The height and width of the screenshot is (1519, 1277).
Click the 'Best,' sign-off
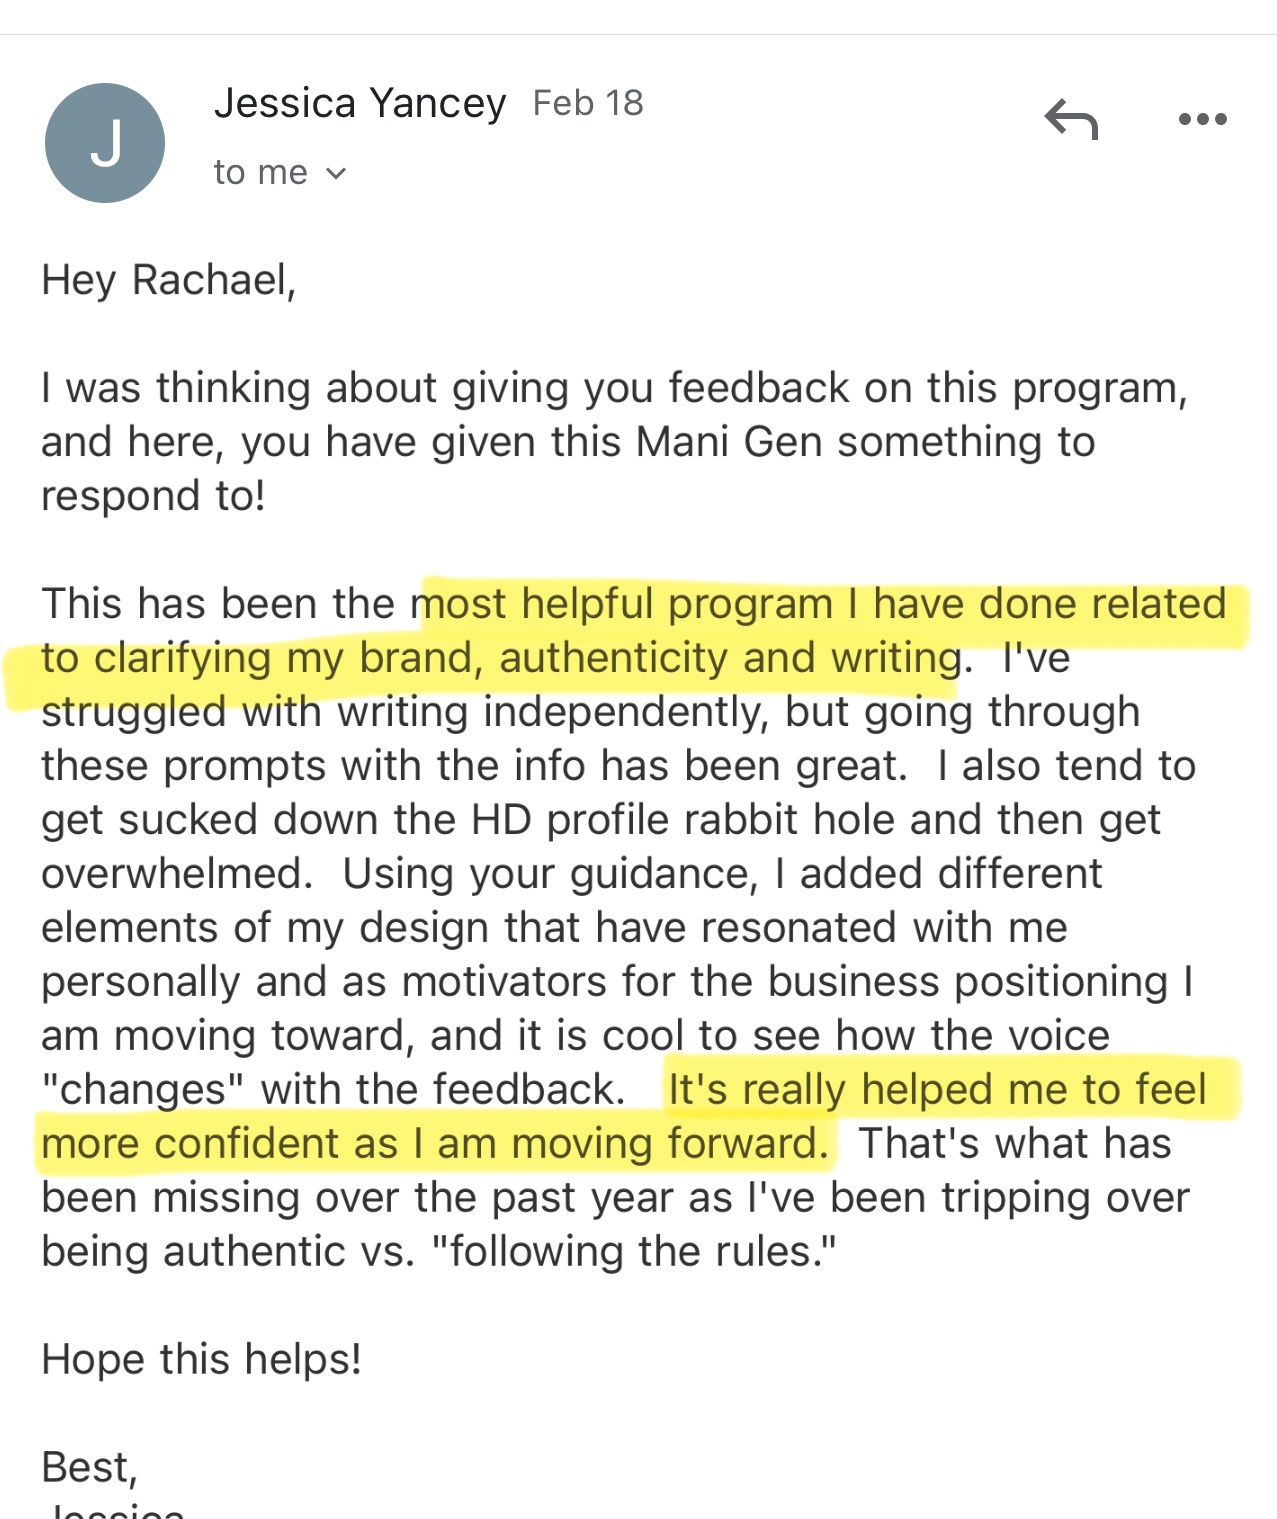(x=89, y=1468)
